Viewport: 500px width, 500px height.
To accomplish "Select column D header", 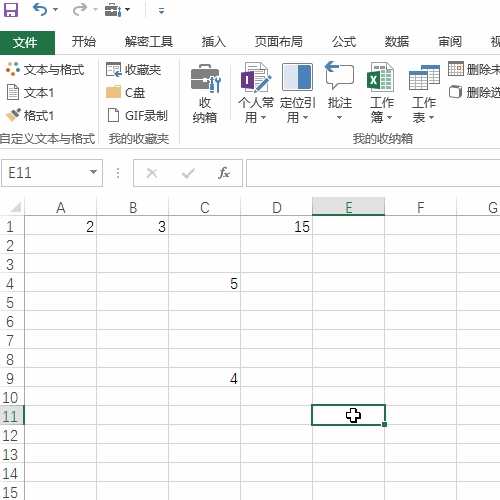I will 277,207.
